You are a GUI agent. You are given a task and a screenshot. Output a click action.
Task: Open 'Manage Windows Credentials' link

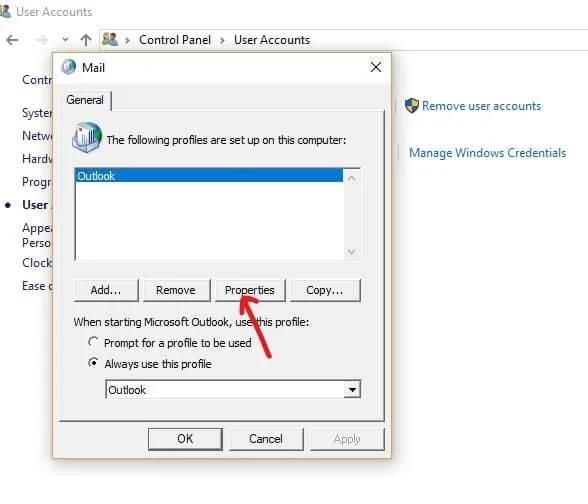[488, 153]
